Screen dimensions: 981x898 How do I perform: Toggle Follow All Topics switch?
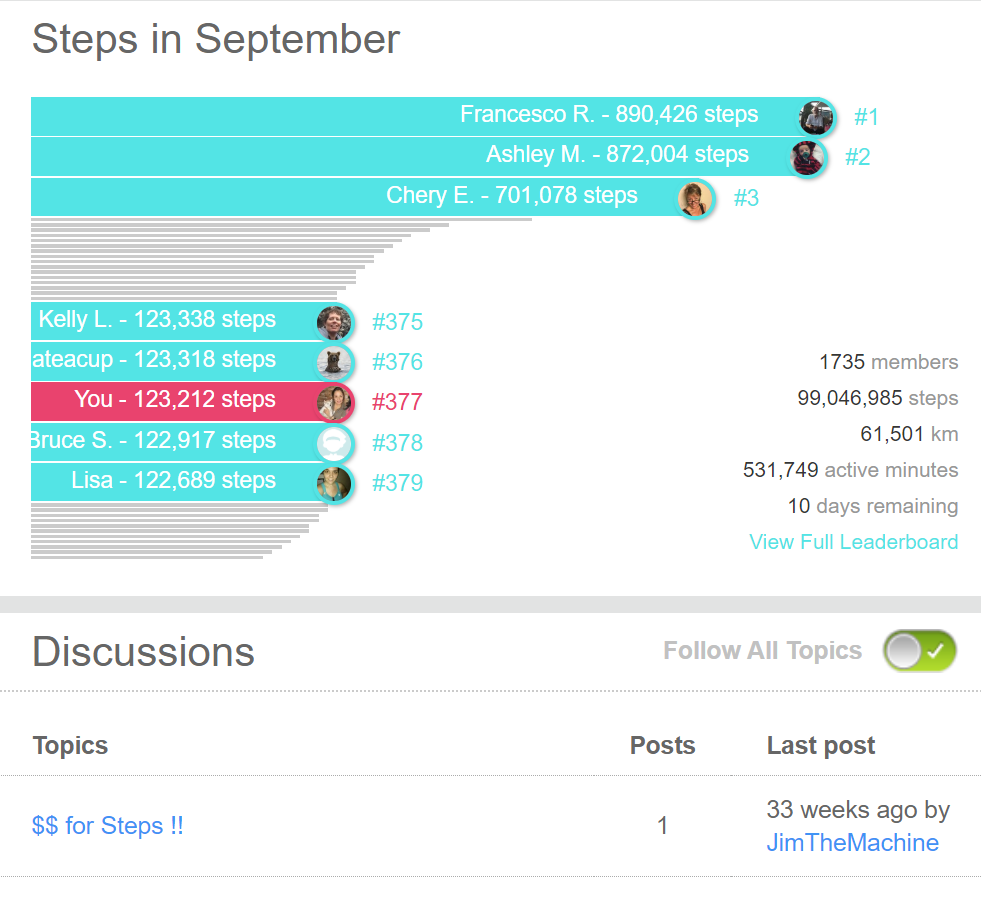click(919, 651)
